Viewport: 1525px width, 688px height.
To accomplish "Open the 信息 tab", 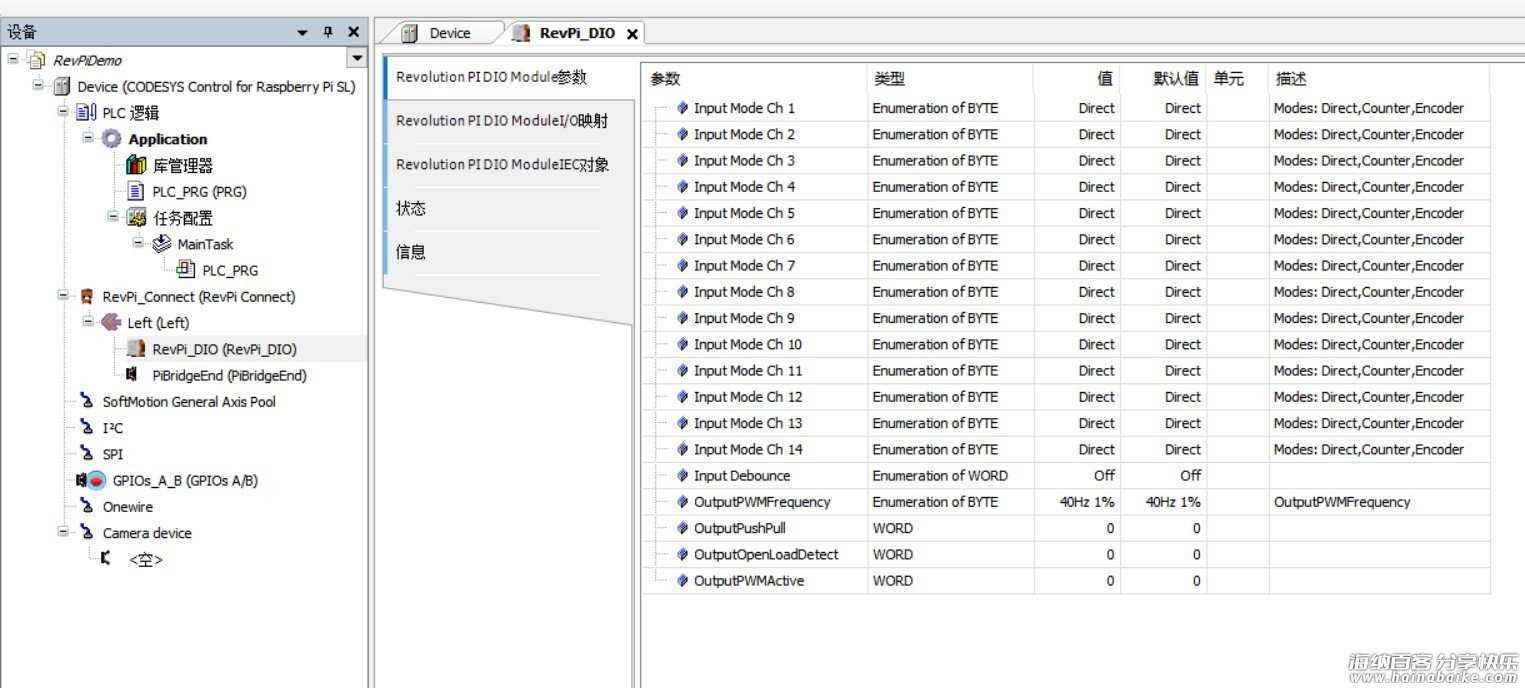I will point(508,252).
